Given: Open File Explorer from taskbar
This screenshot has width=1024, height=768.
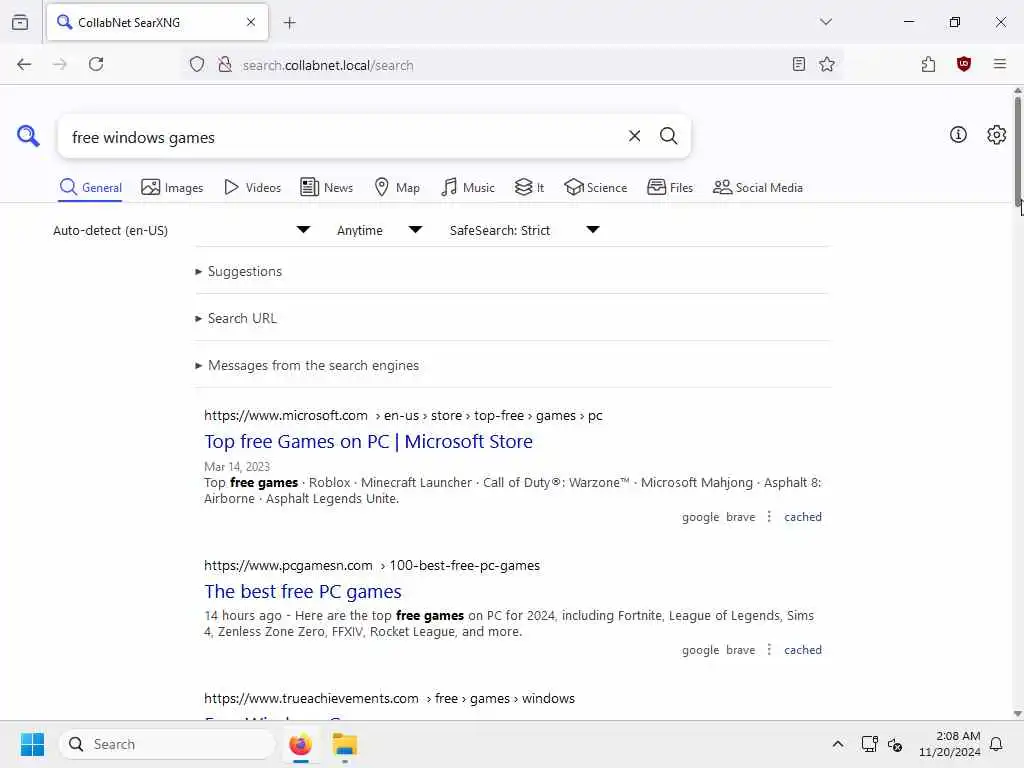Looking at the screenshot, I should (x=345, y=744).
